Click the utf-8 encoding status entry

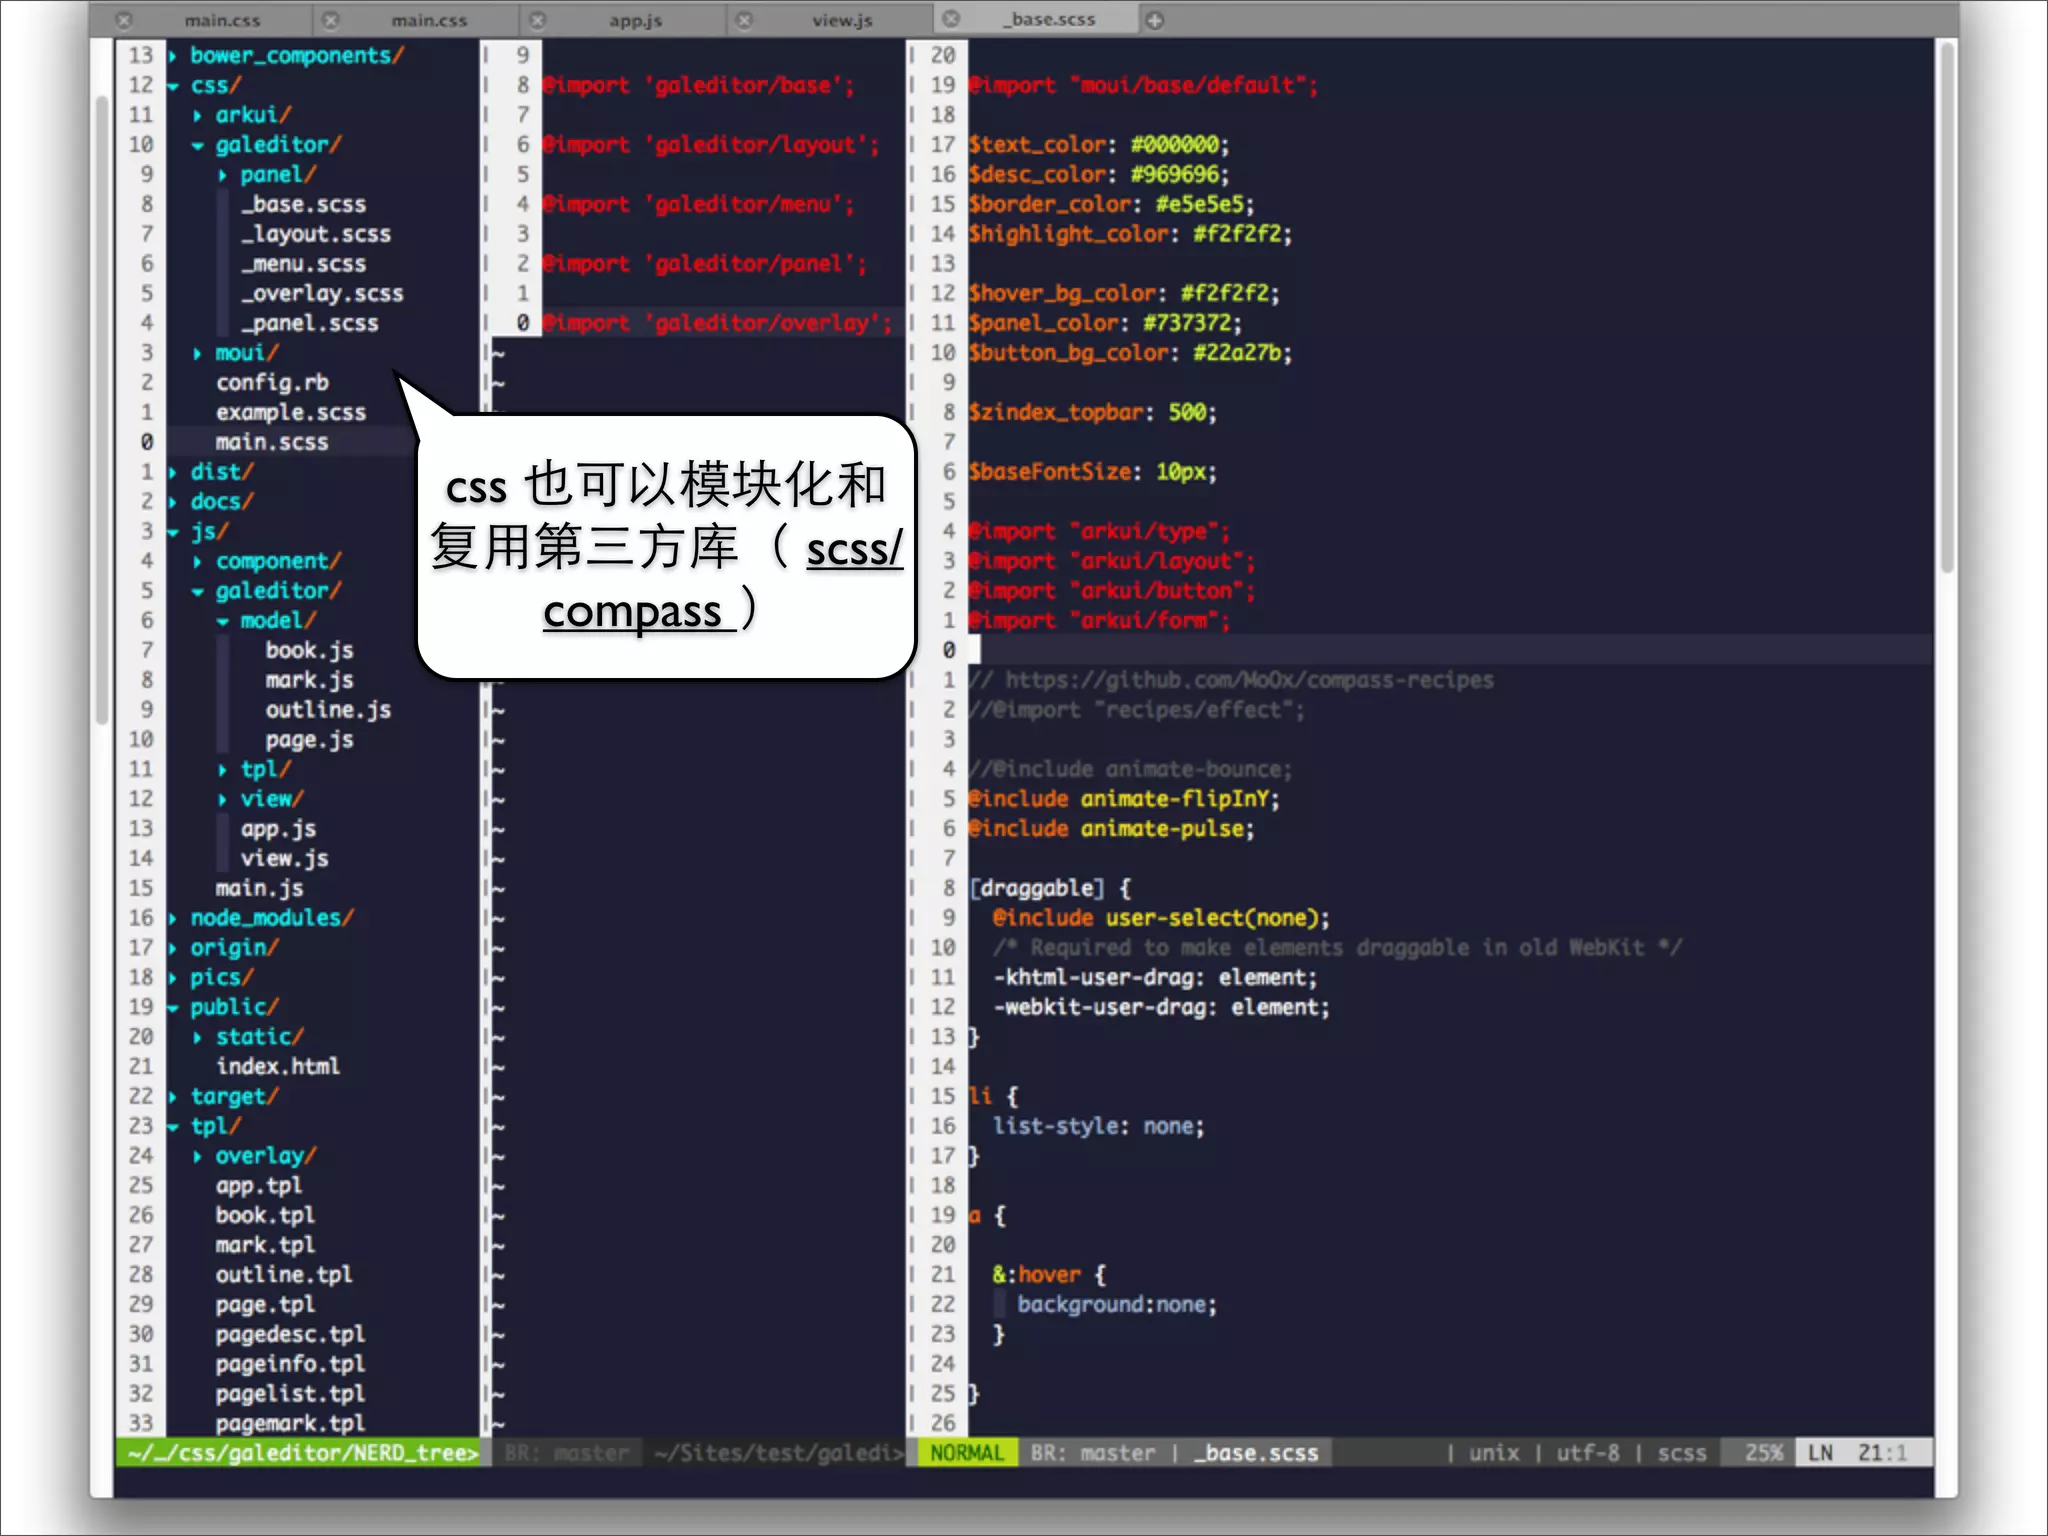[1587, 1453]
